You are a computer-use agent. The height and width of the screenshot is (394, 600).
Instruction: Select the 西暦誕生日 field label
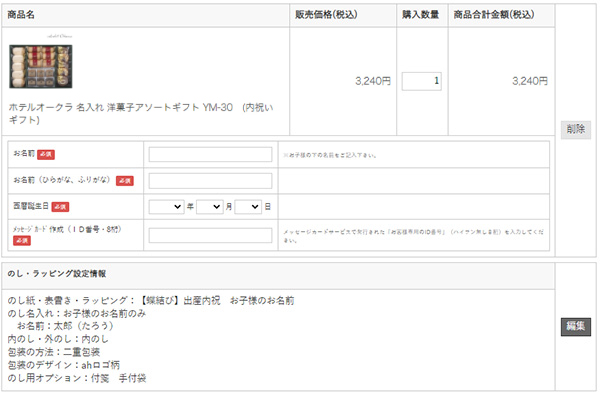point(31,206)
